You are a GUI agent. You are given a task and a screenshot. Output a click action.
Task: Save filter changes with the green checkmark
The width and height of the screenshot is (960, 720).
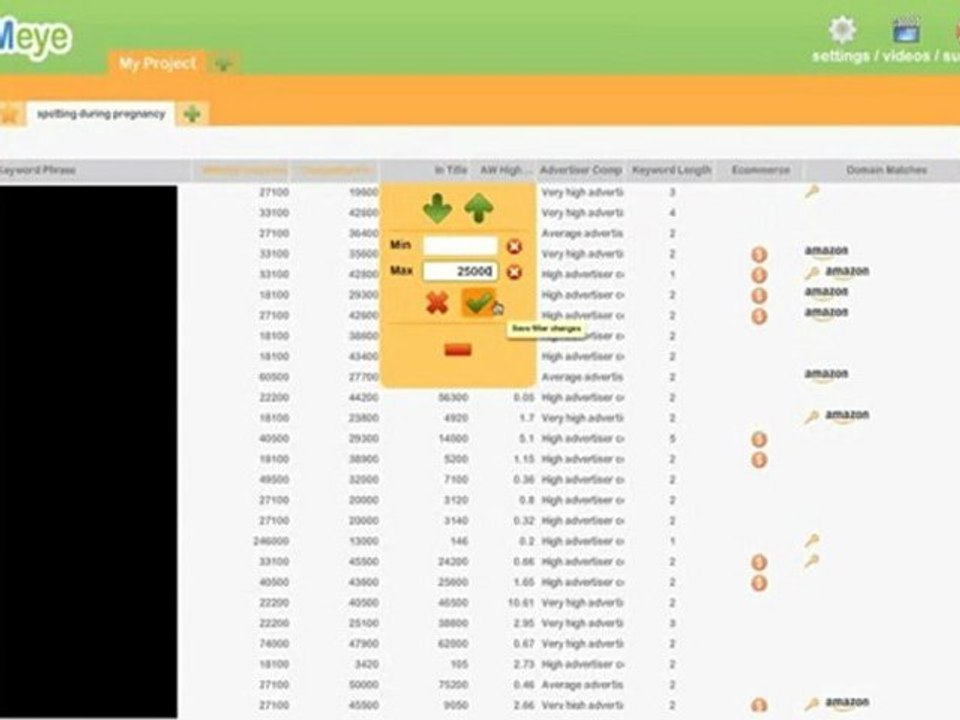click(x=479, y=302)
